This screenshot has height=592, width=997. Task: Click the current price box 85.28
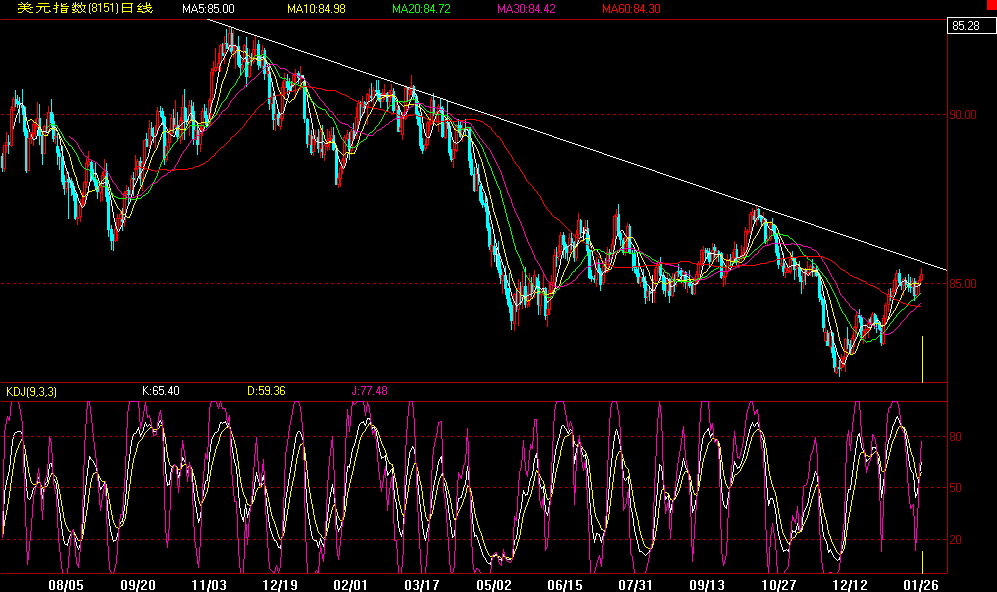[x=971, y=26]
